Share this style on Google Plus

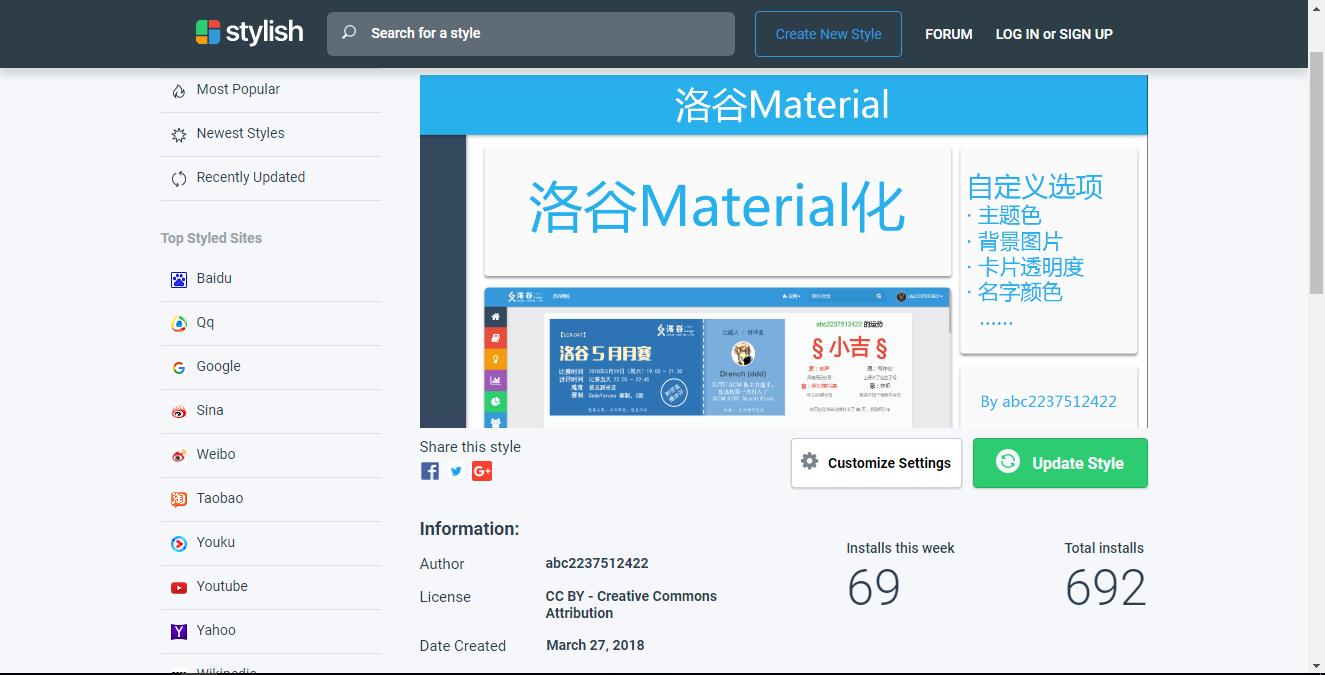[482, 471]
